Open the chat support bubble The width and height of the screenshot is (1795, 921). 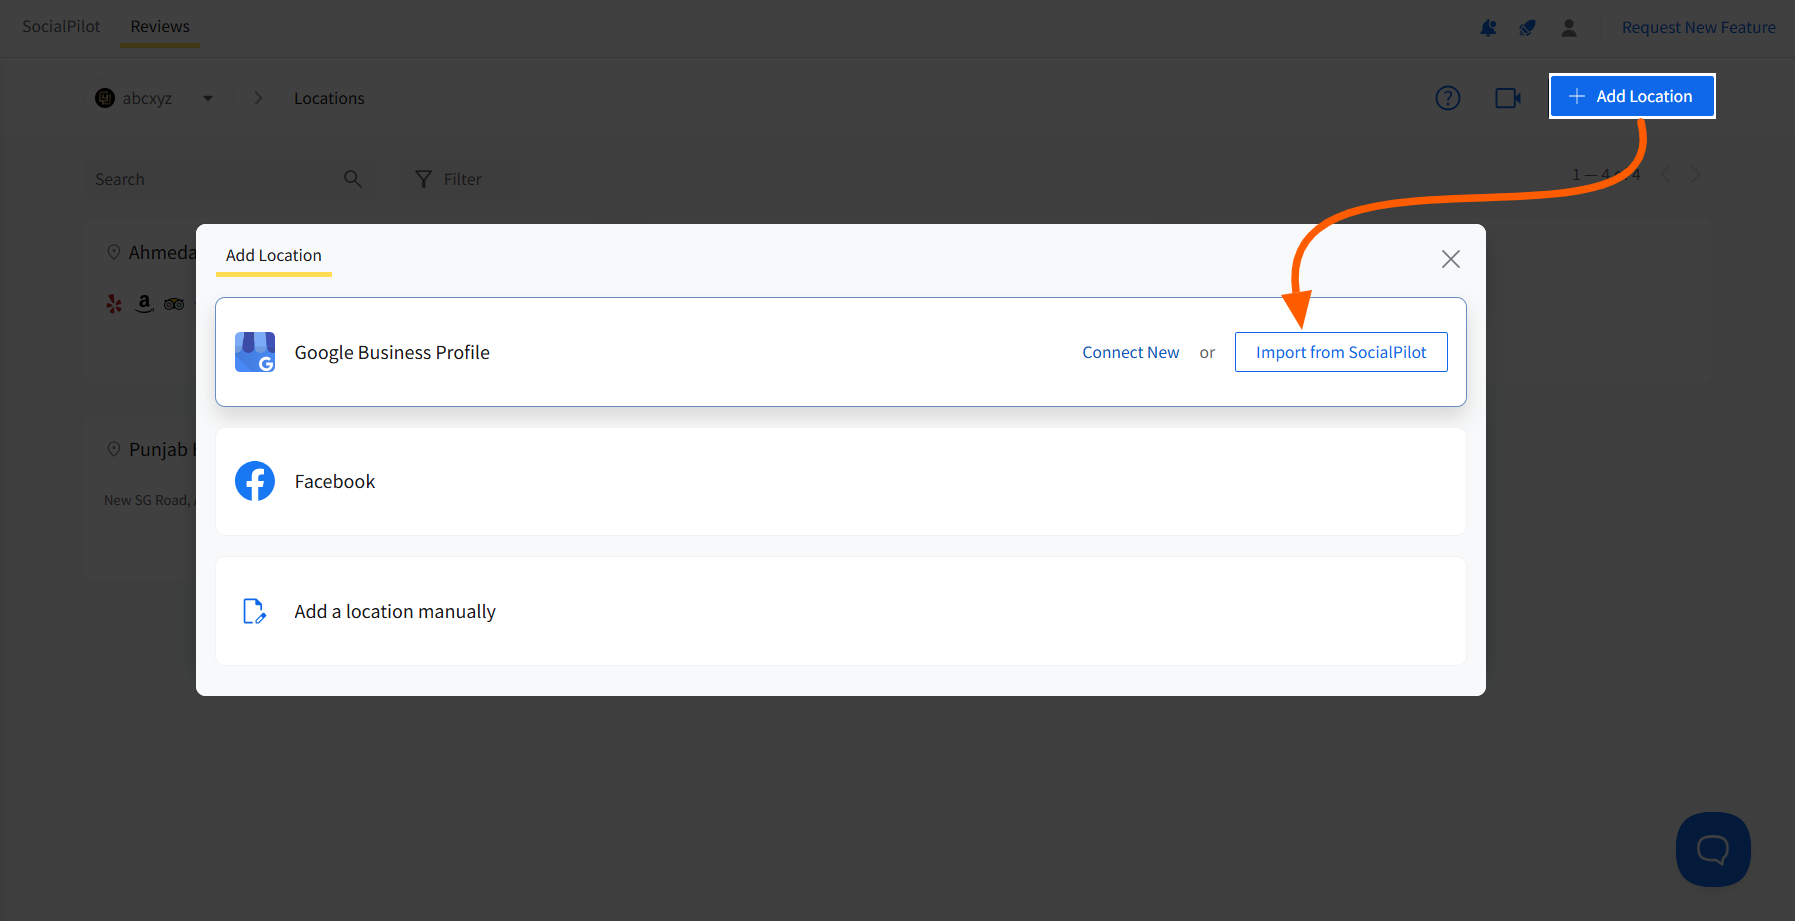(1713, 849)
